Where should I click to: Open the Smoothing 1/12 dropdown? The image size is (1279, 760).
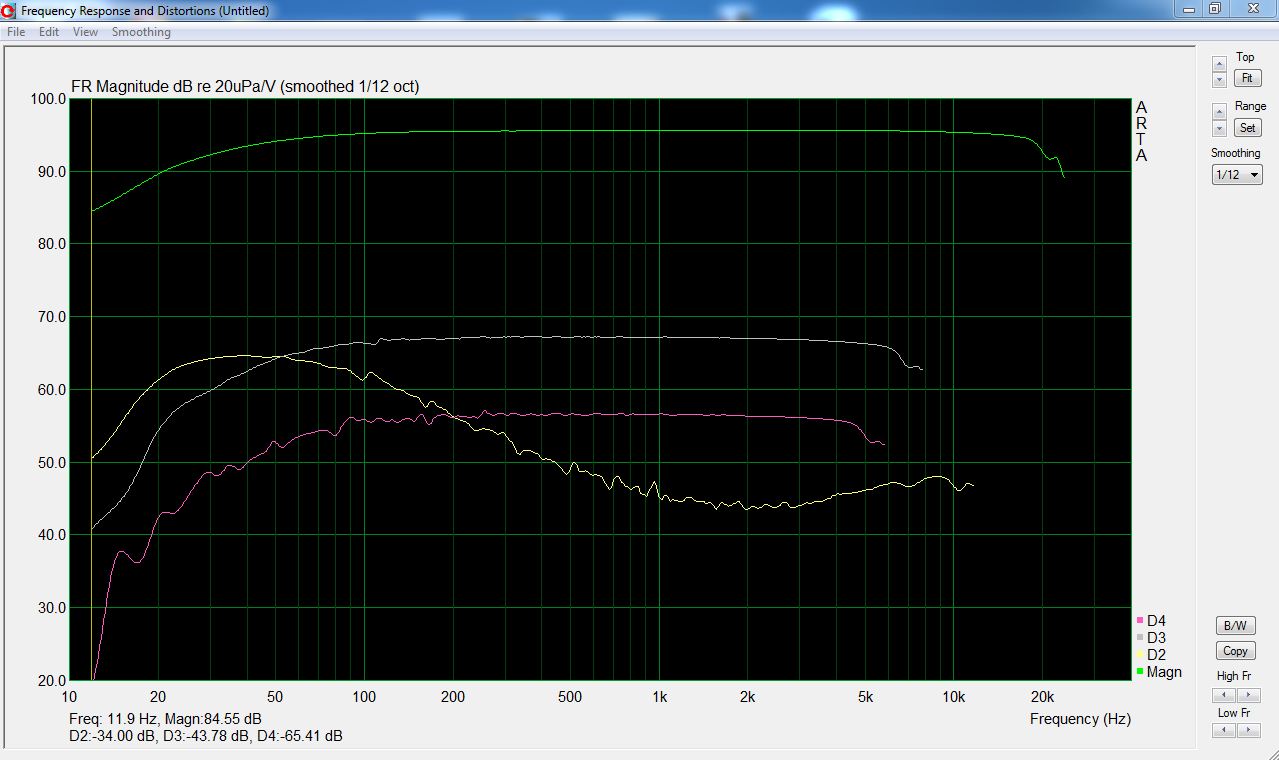(1237, 175)
